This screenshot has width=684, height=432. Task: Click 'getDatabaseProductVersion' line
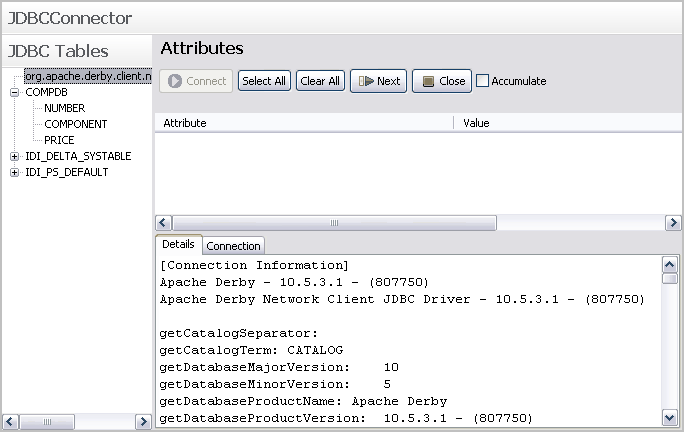pyautogui.click(x=346, y=418)
